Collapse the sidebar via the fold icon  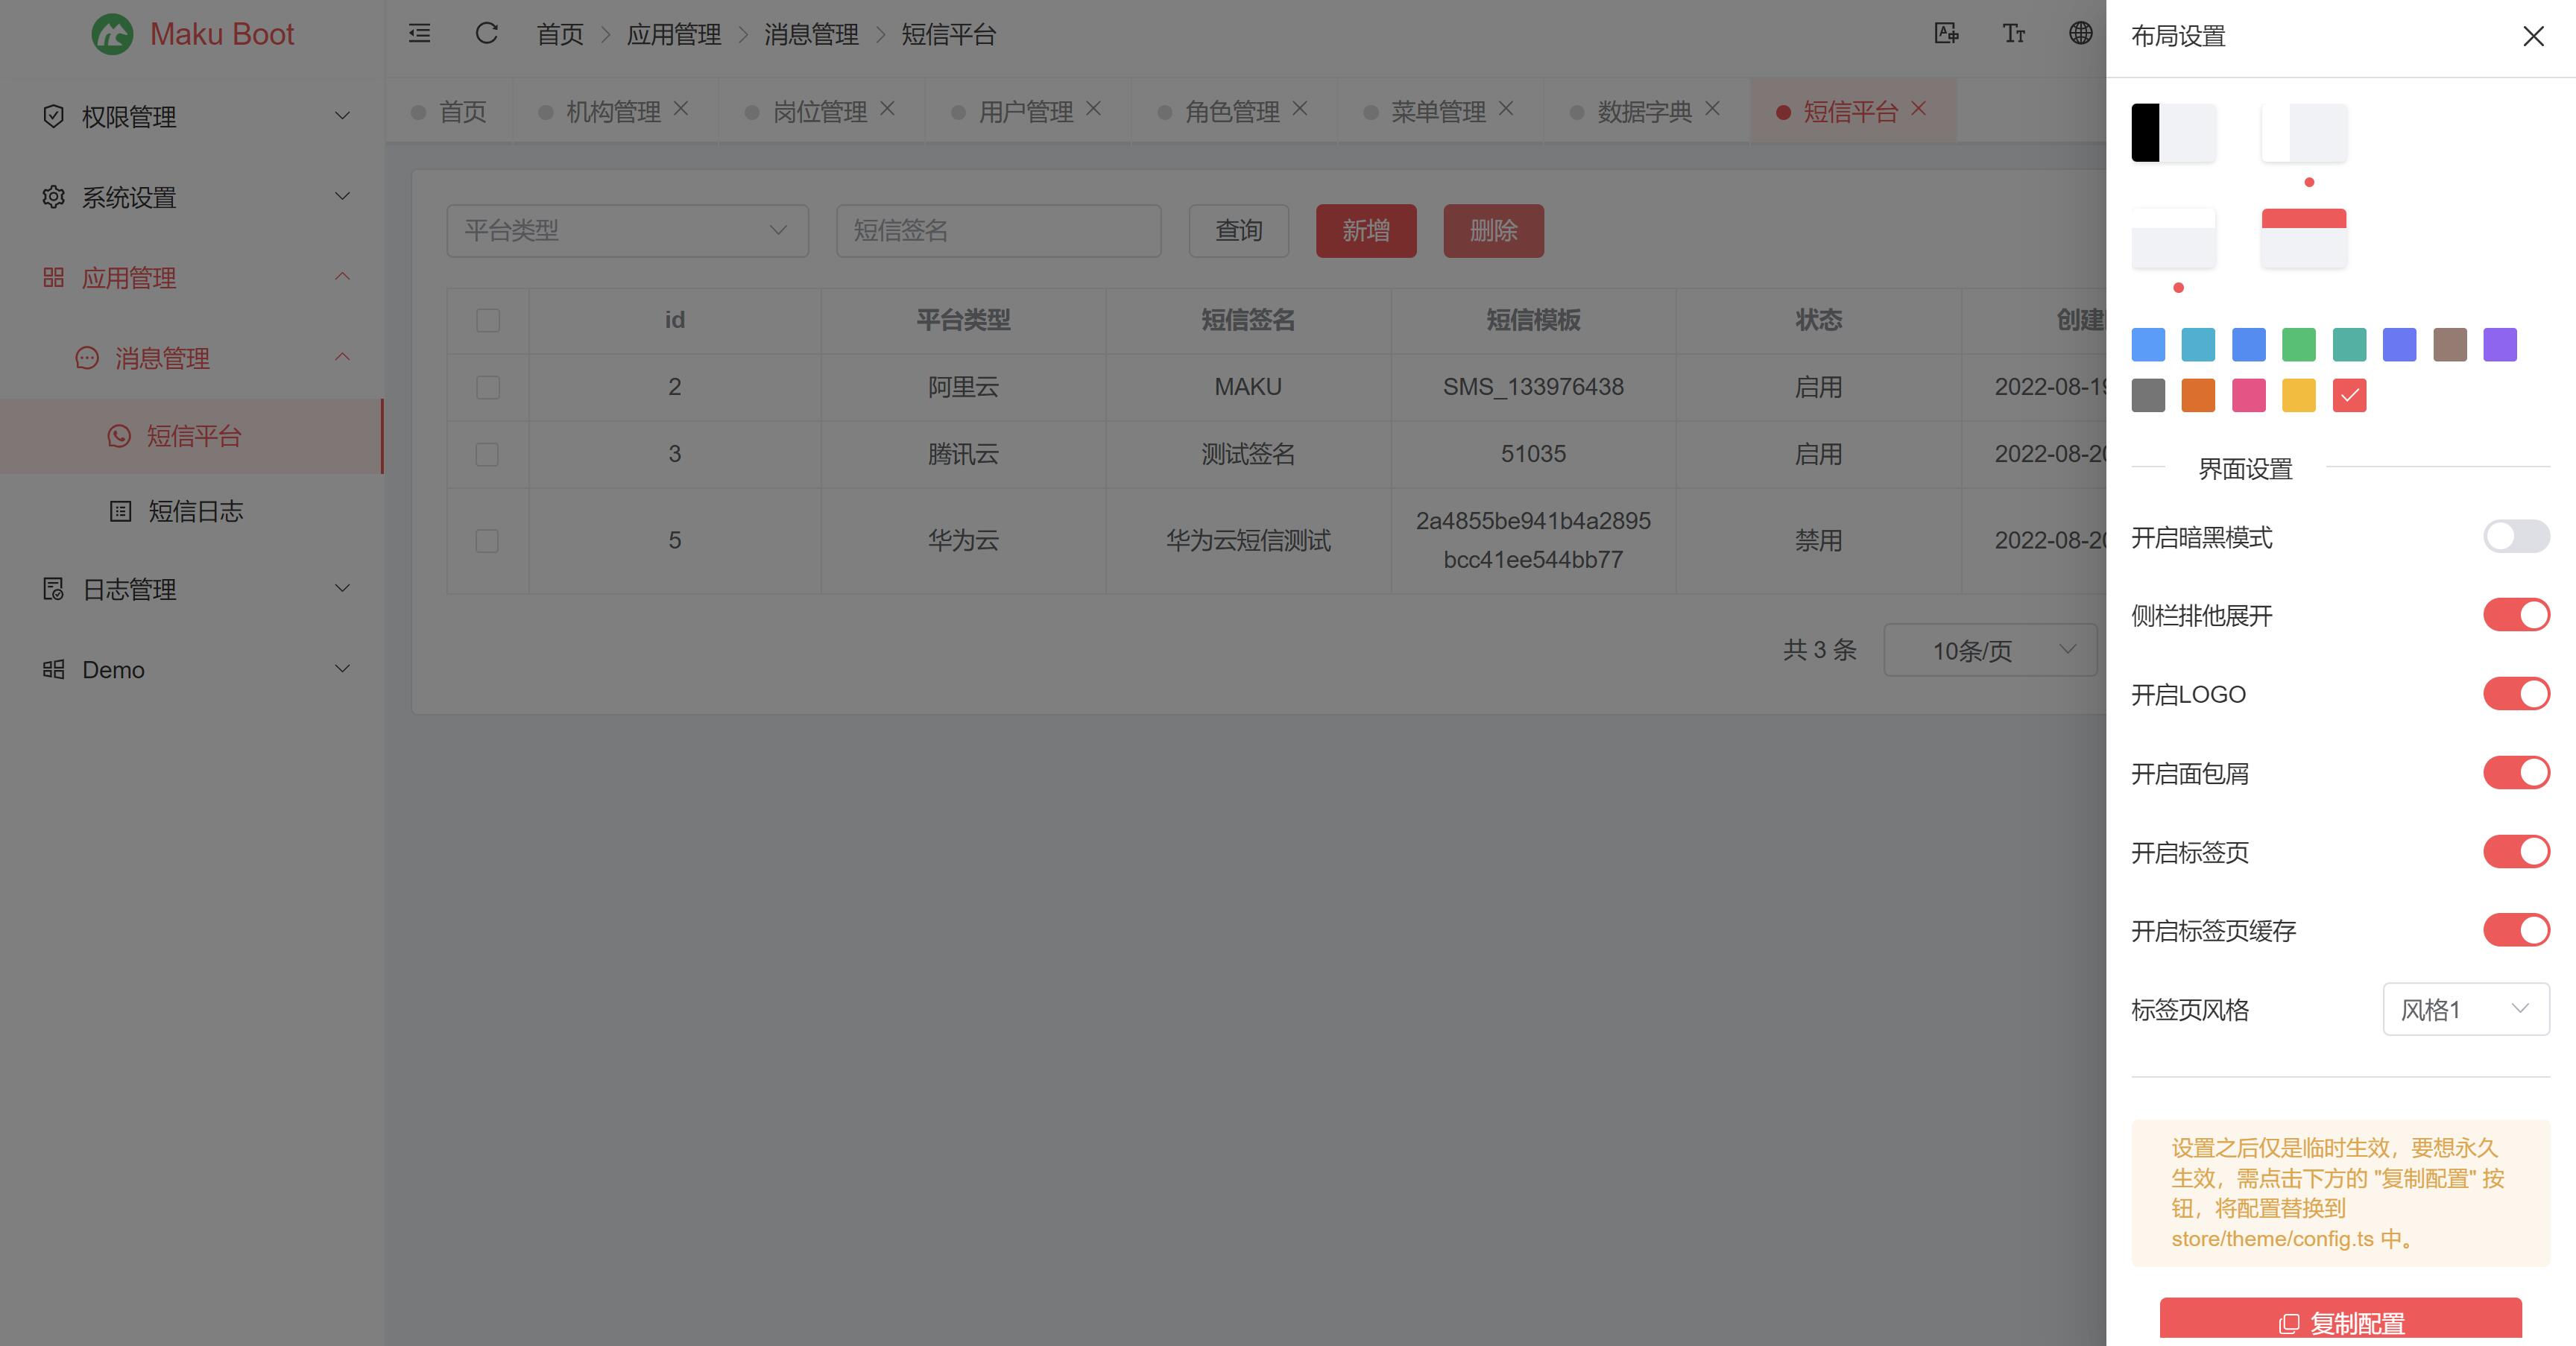[x=419, y=33]
